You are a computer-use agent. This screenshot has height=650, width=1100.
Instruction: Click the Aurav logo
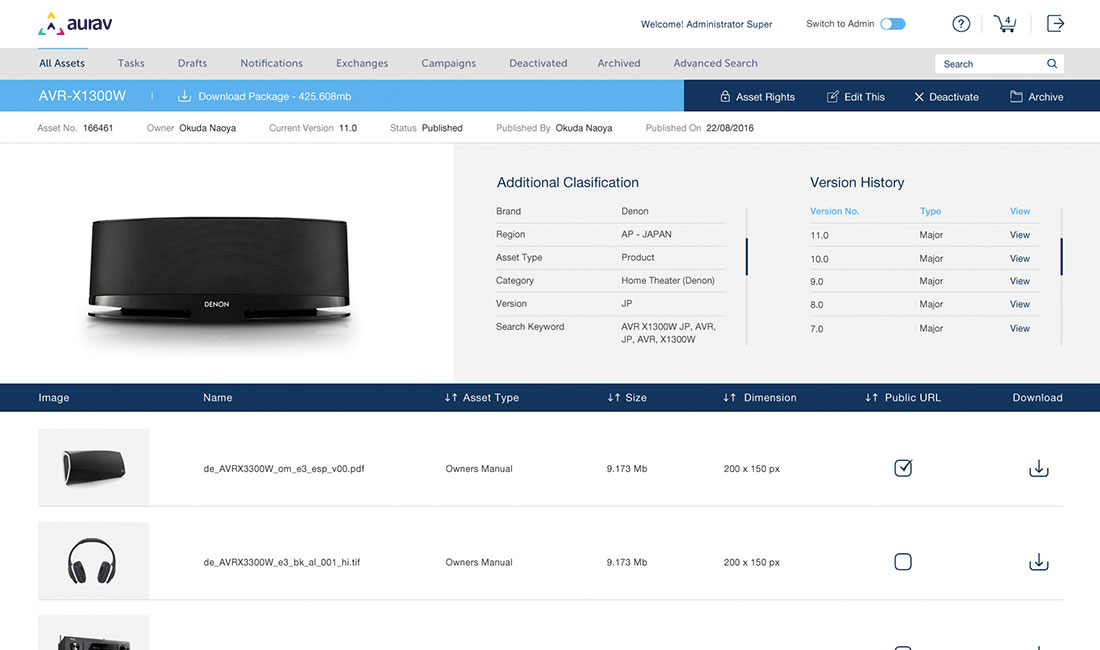74,24
